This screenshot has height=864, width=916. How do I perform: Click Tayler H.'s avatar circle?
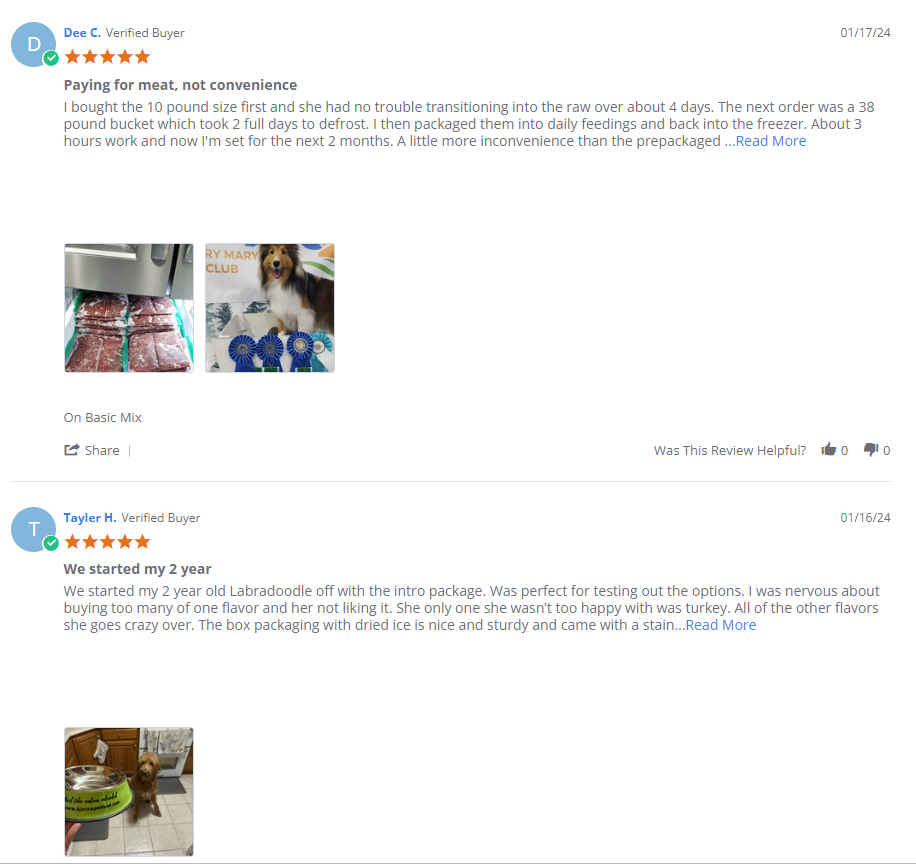pyautogui.click(x=33, y=529)
